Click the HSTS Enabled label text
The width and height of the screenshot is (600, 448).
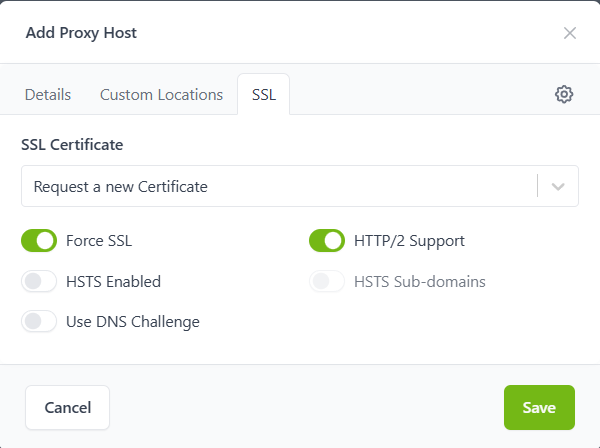pyautogui.click(x=113, y=282)
